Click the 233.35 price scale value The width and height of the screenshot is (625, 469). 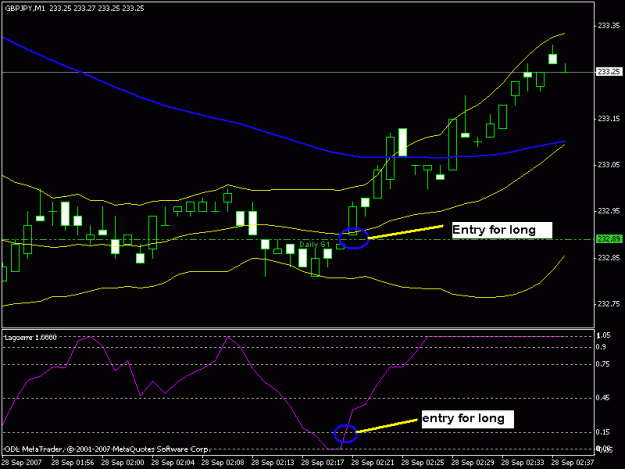(609, 26)
